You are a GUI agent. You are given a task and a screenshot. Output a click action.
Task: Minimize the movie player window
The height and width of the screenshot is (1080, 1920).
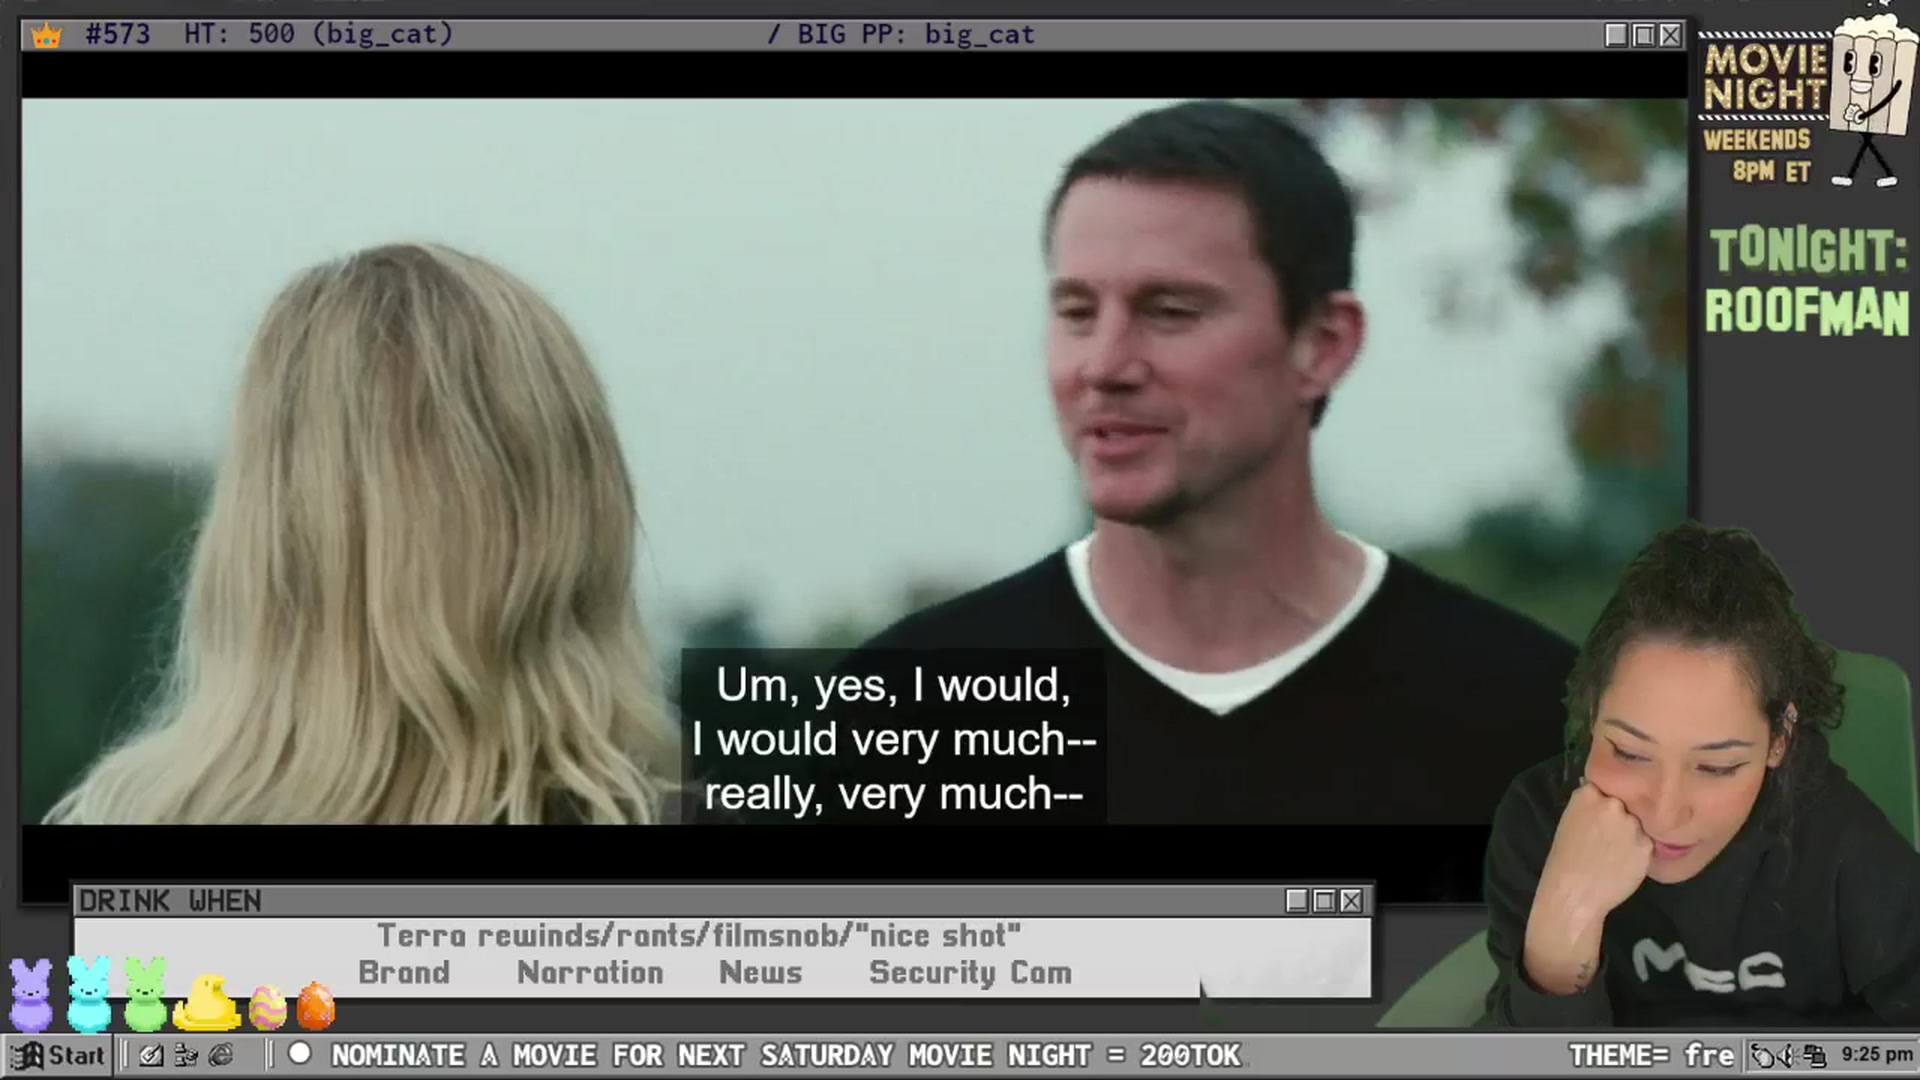tap(1616, 35)
